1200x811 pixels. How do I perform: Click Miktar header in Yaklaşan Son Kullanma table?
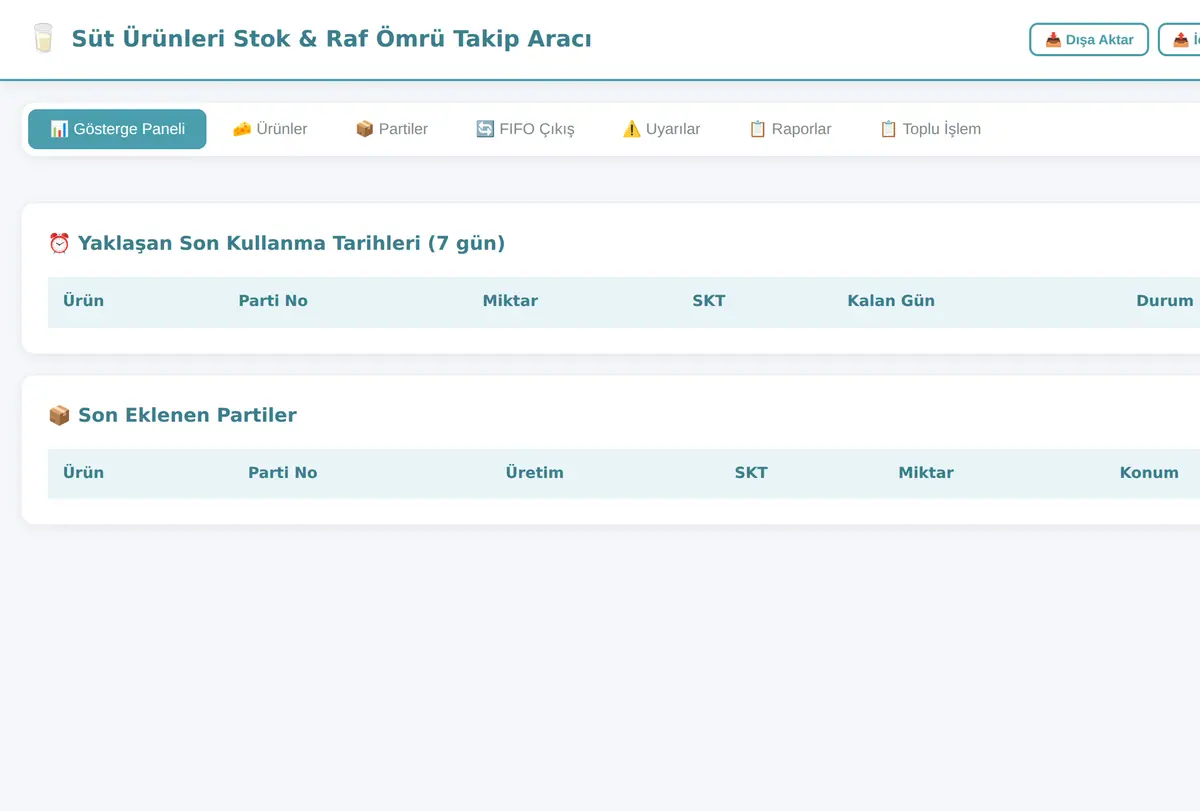(x=510, y=301)
